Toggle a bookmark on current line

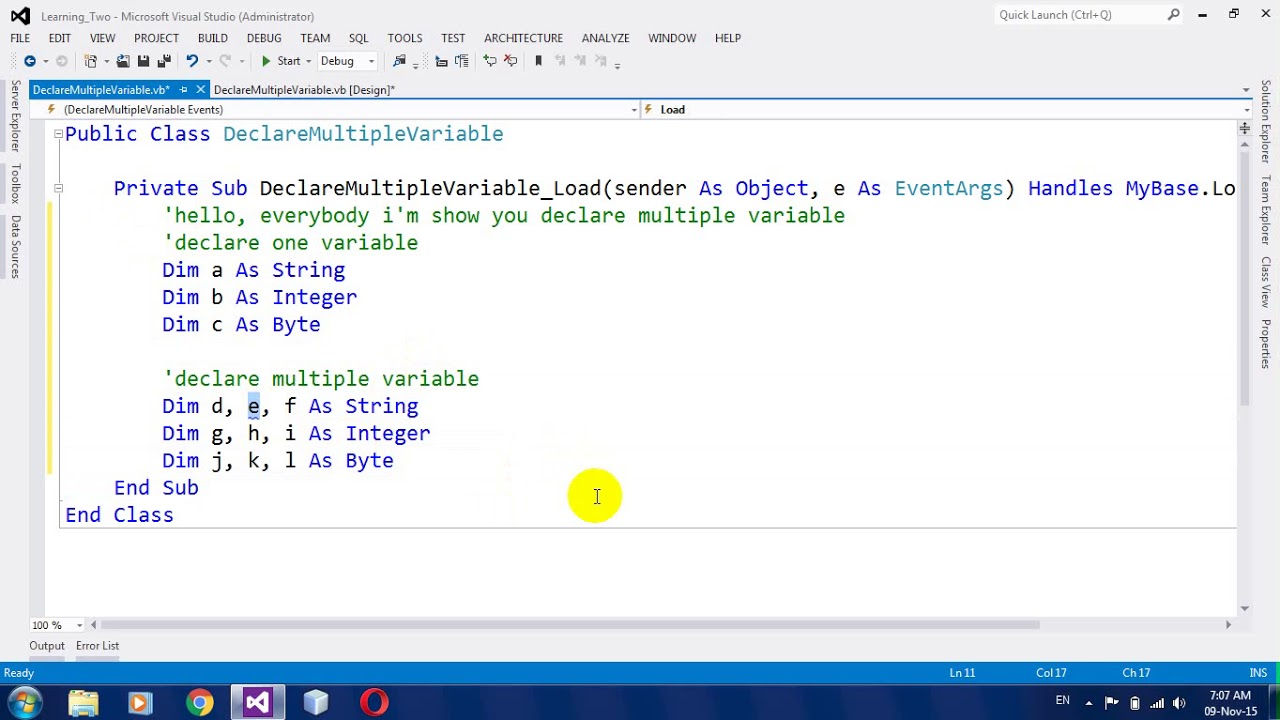(x=538, y=61)
